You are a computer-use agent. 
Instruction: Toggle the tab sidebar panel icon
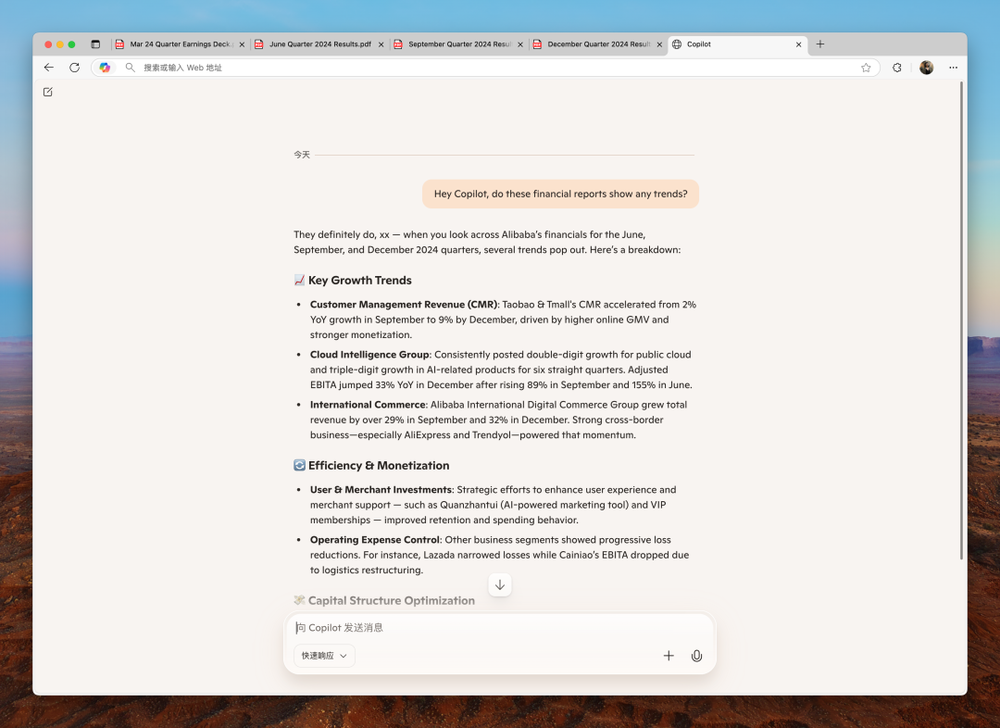[96, 44]
